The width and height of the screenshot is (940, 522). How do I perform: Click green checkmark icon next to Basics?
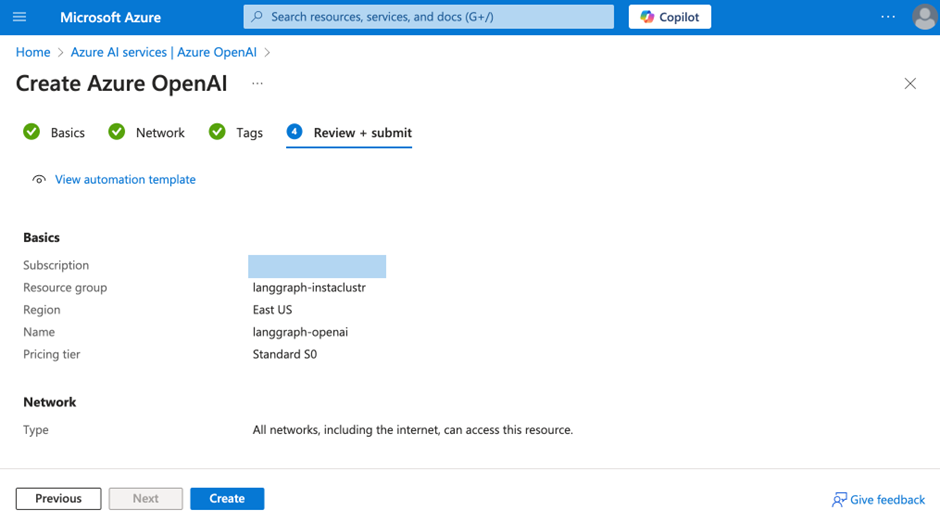[x=32, y=132]
